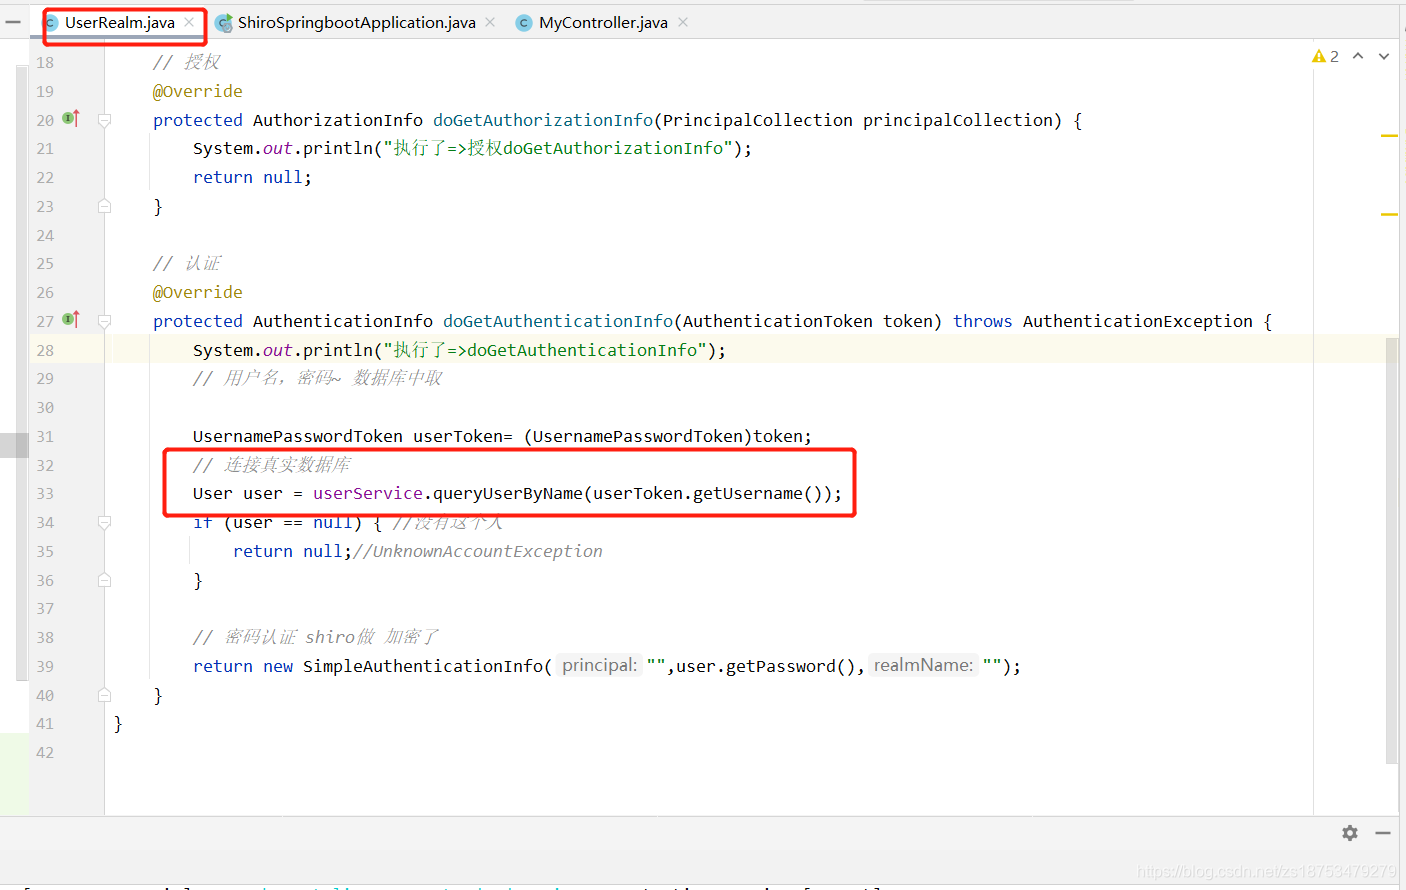Hide the bottom tool window with the minus icon
This screenshot has width=1406, height=890.
(1383, 833)
